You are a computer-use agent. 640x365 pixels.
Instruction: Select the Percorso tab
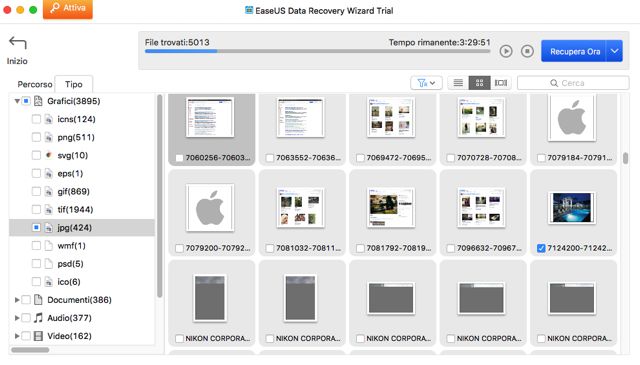35,84
